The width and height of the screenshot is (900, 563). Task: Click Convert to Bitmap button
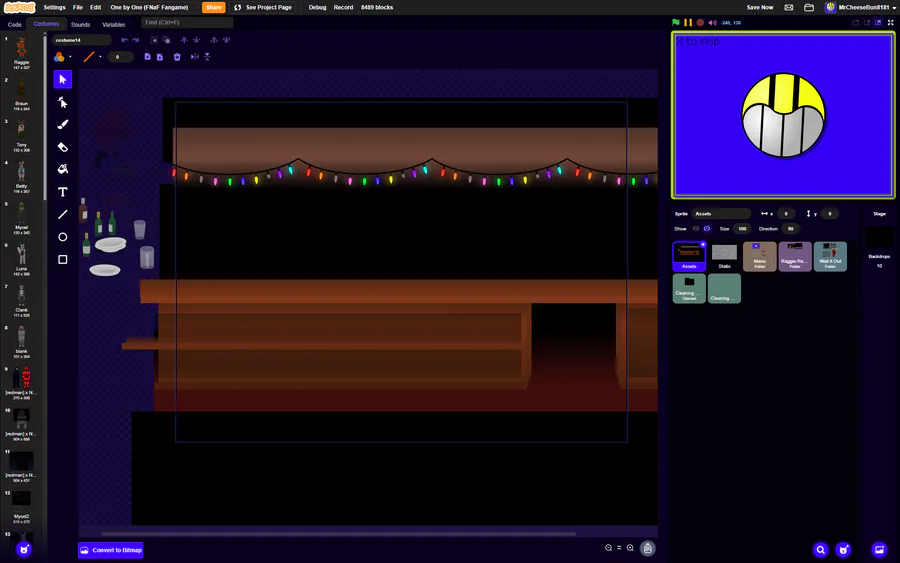(111, 550)
